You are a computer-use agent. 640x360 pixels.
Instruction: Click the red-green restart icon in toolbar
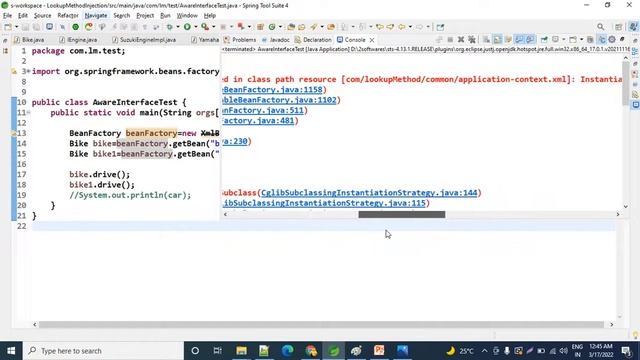(x=89, y=27)
